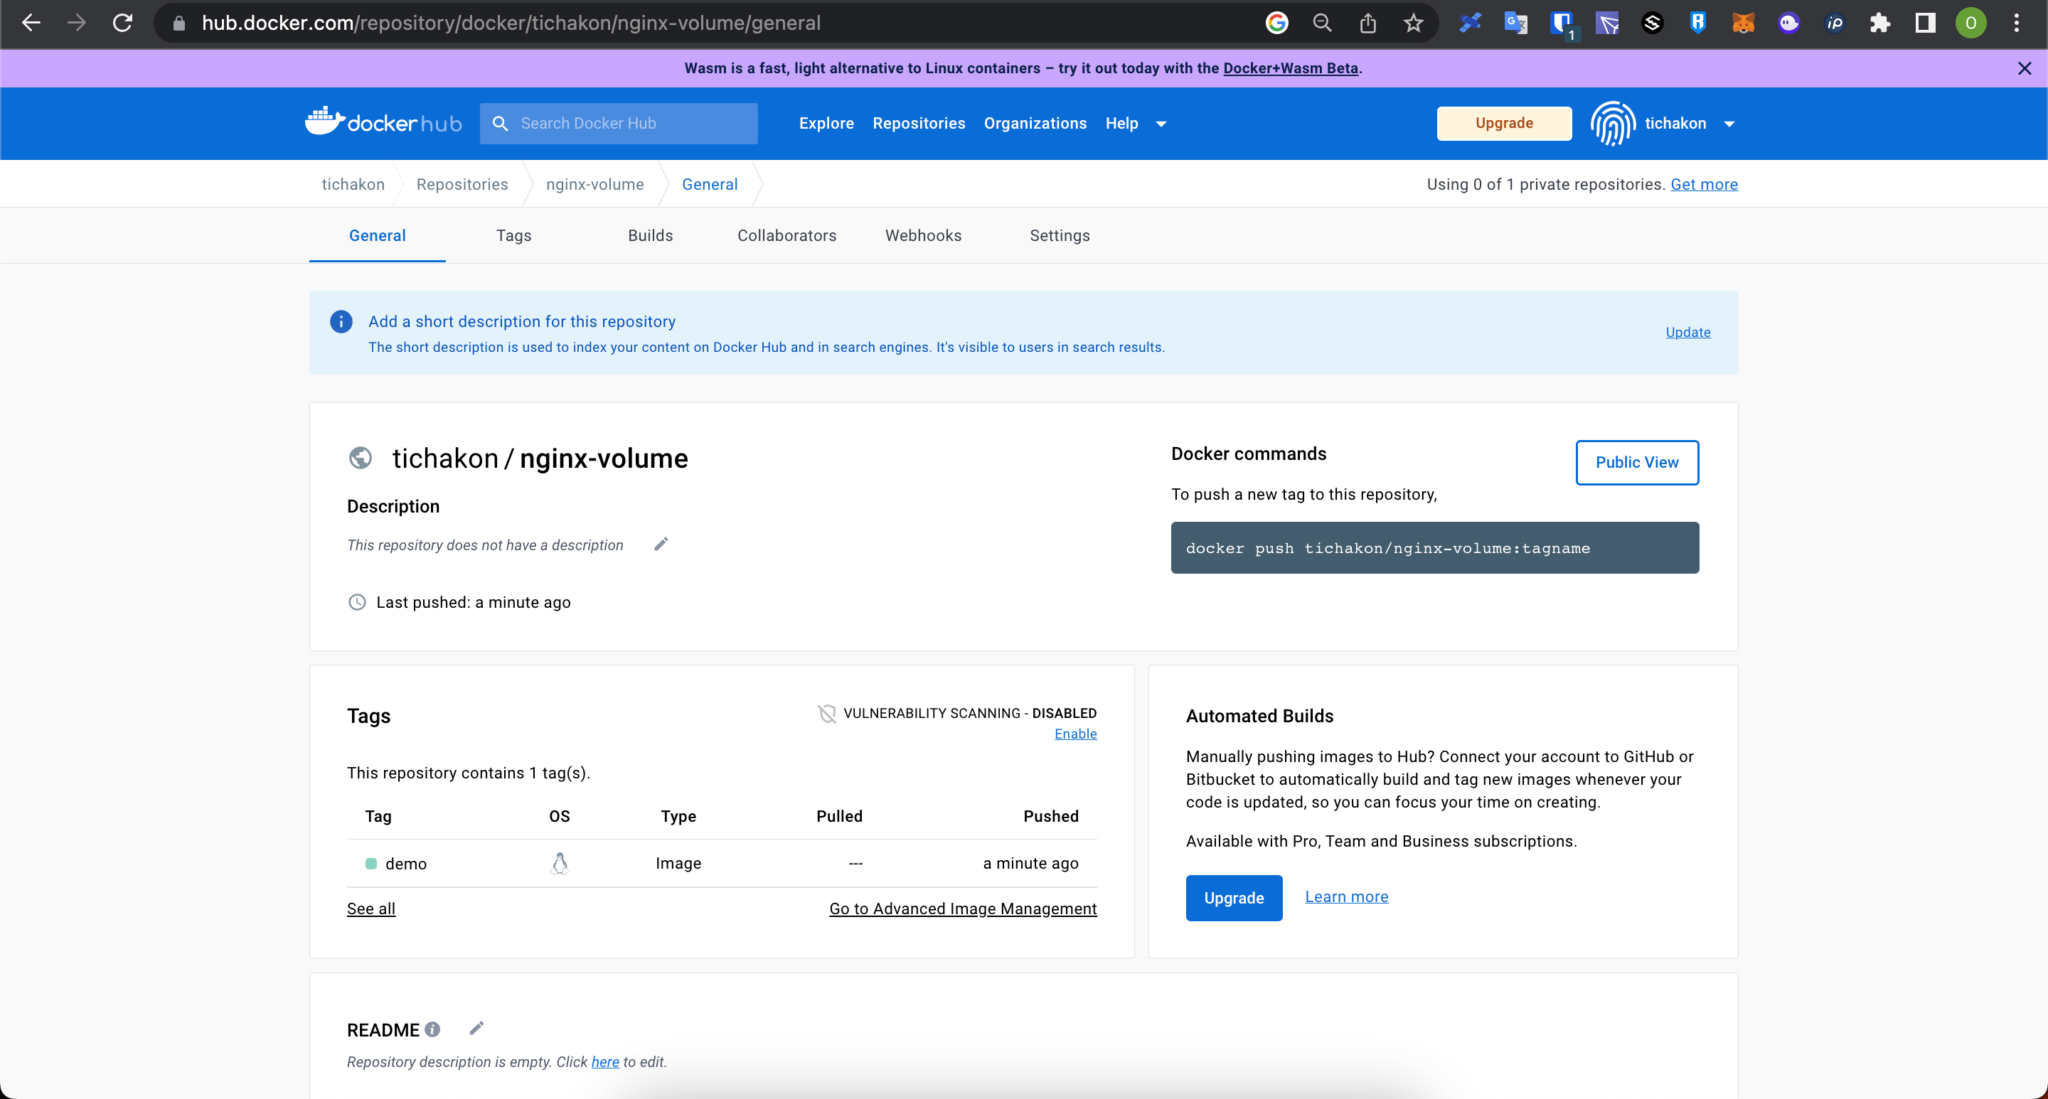Expand the nginx-volume breadcrumb item
This screenshot has height=1099, width=2048.
[x=594, y=184]
